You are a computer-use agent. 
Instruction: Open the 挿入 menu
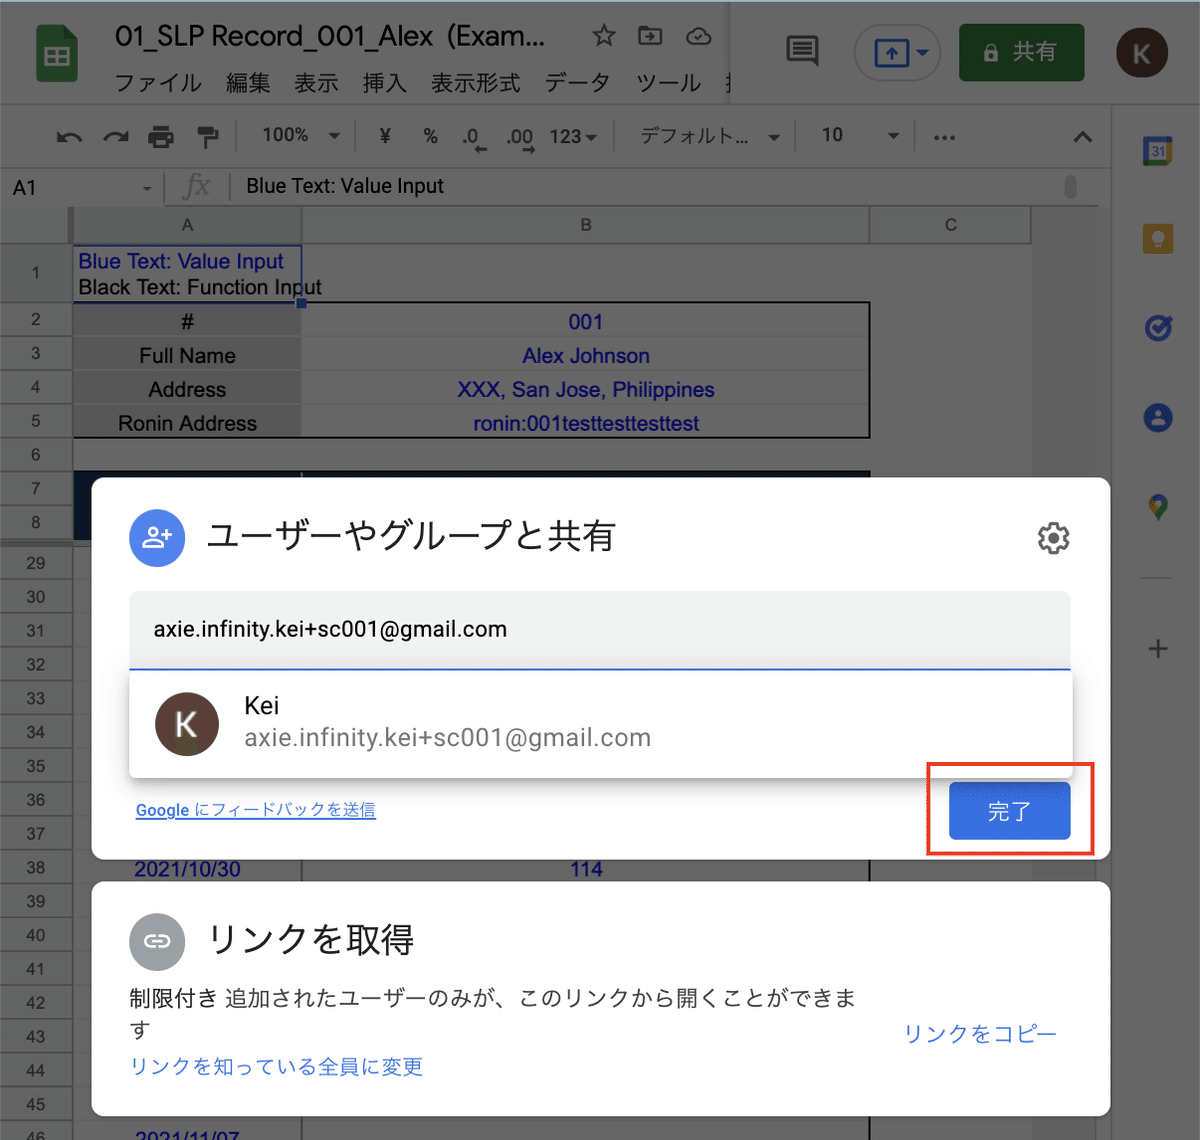point(384,83)
